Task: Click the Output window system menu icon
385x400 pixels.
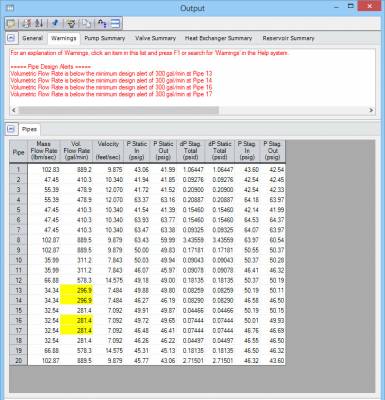Action: coord(10,8)
